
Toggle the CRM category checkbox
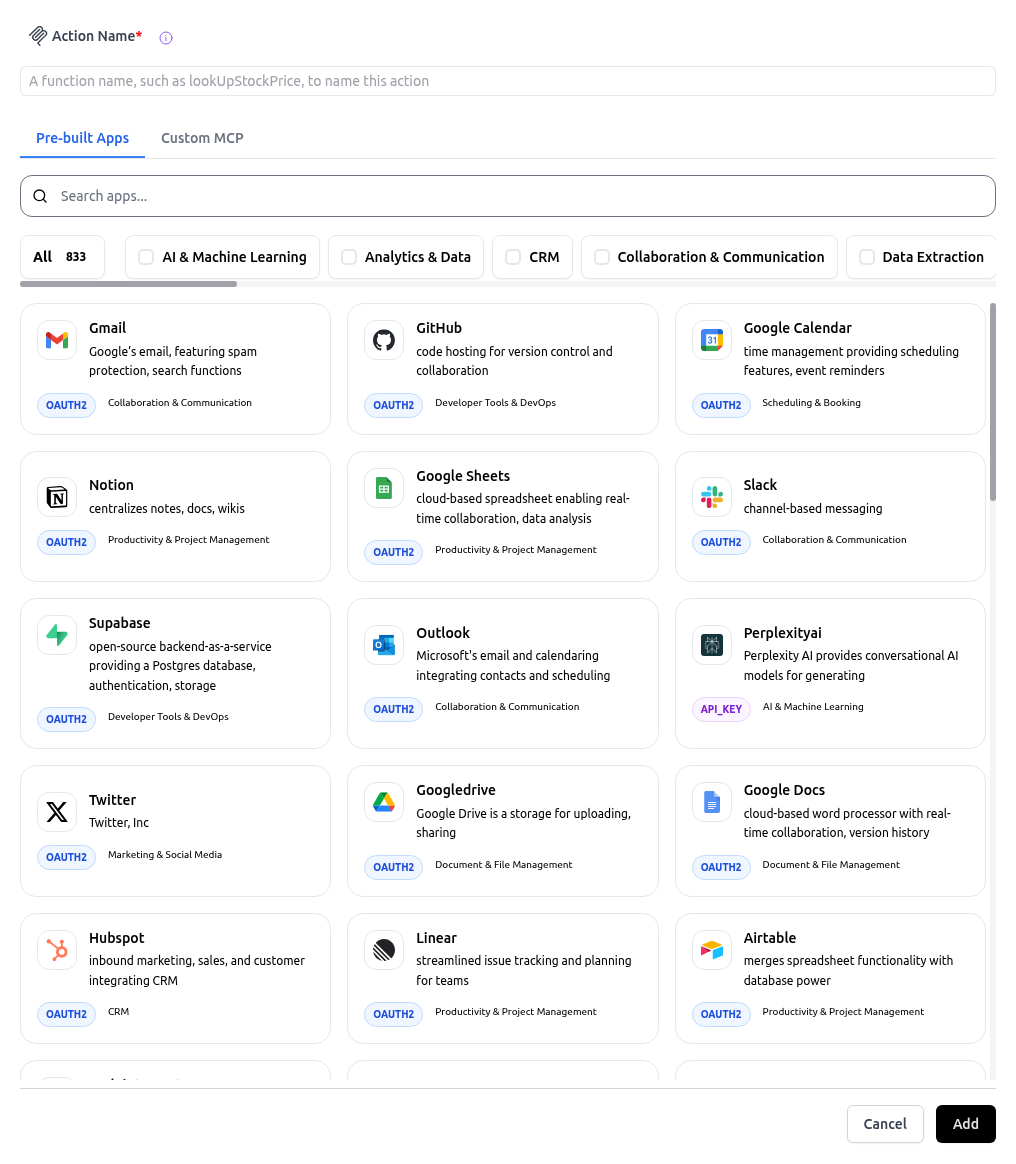[513, 257]
